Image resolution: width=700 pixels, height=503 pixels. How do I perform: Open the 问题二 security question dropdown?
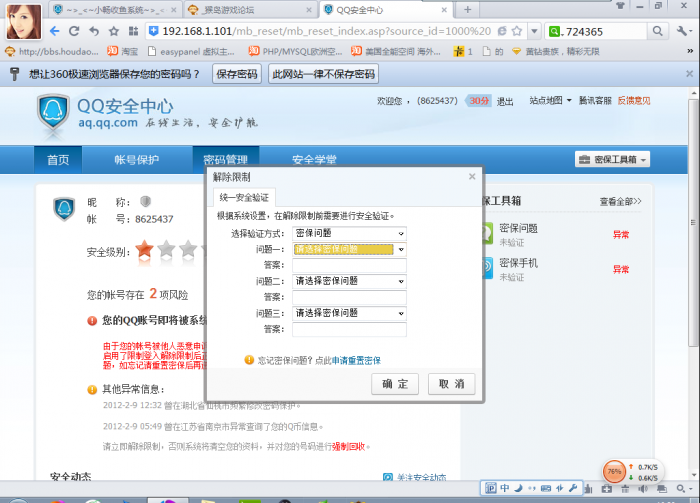349,281
